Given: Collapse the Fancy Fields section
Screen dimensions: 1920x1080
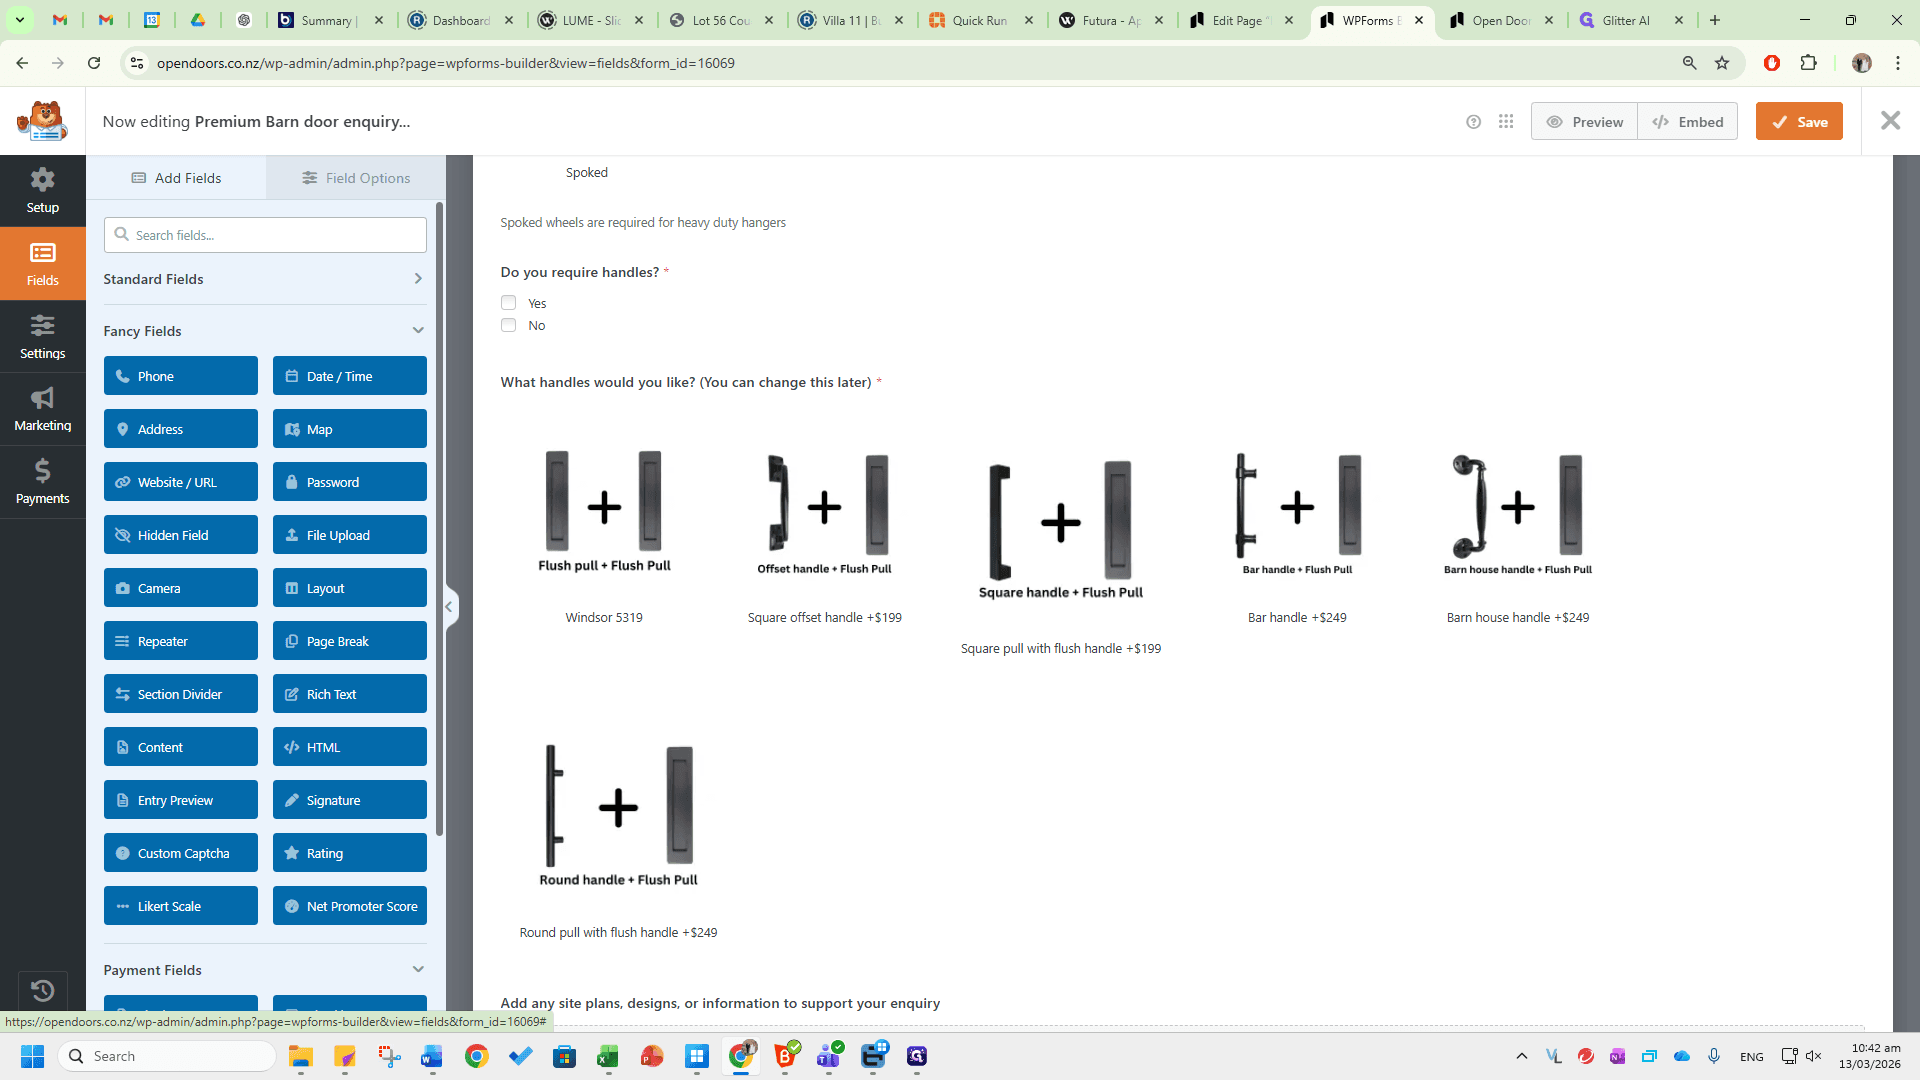Looking at the screenshot, I should point(265,331).
